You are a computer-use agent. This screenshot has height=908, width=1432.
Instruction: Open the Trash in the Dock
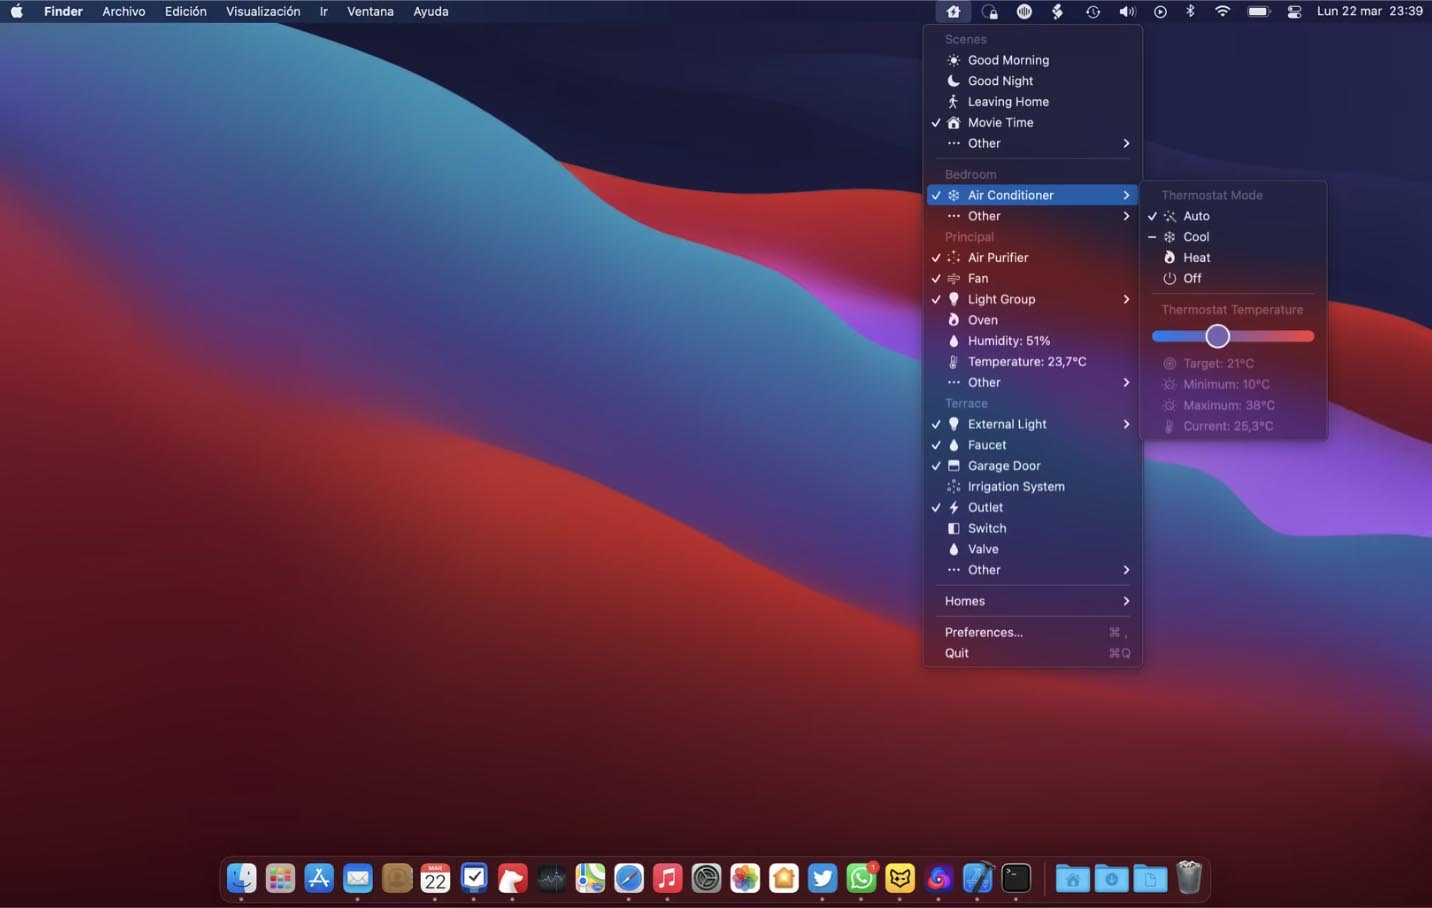click(x=1188, y=878)
